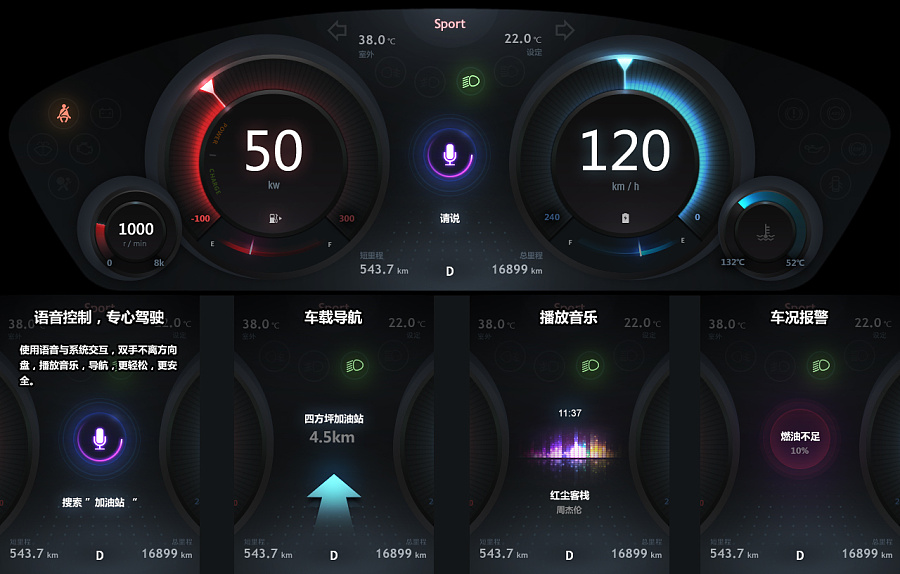Image resolution: width=900 pixels, height=574 pixels.
Task: Toggle headlight indicator in 车载导航 panel
Action: pyautogui.click(x=355, y=366)
